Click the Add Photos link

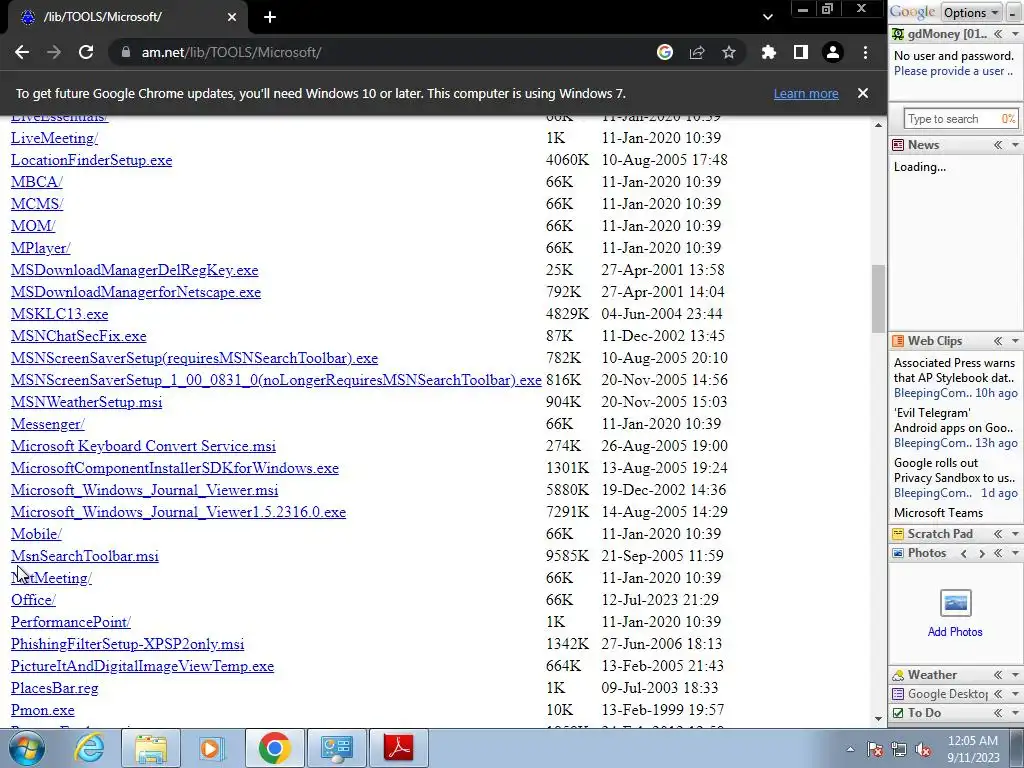(955, 632)
